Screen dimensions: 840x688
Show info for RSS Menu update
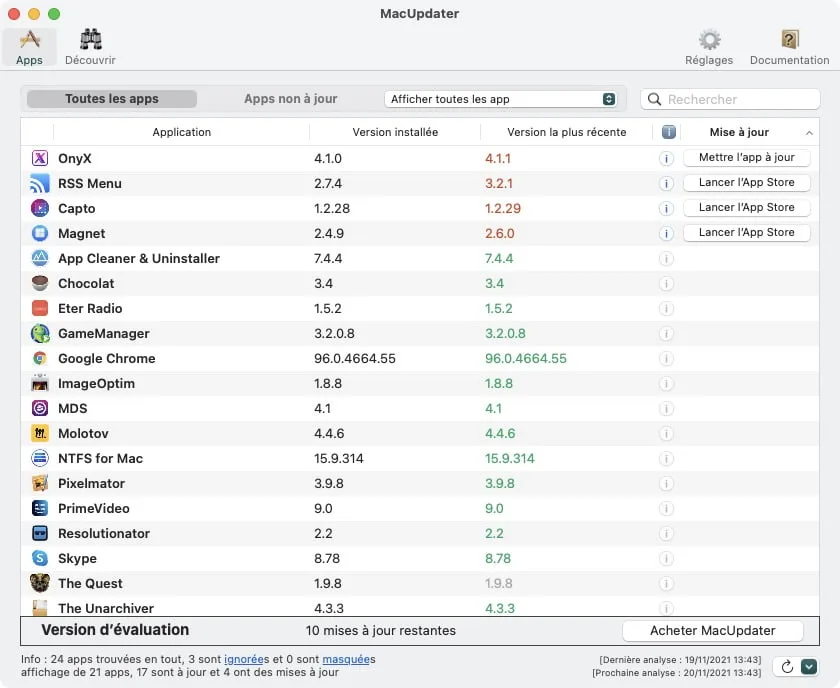666,184
